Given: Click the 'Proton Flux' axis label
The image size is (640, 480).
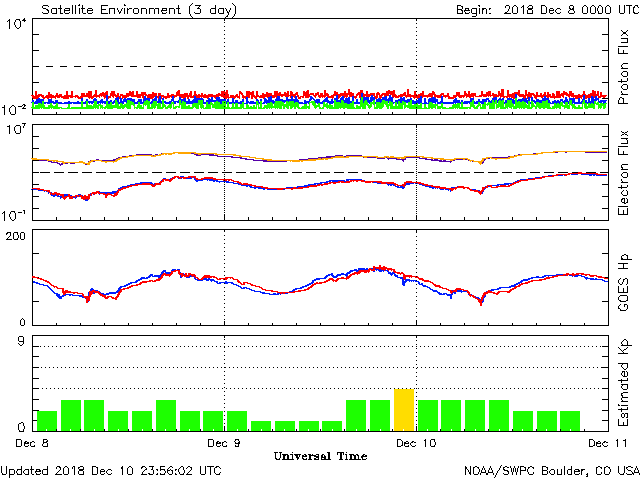Looking at the screenshot, I should point(623,67).
